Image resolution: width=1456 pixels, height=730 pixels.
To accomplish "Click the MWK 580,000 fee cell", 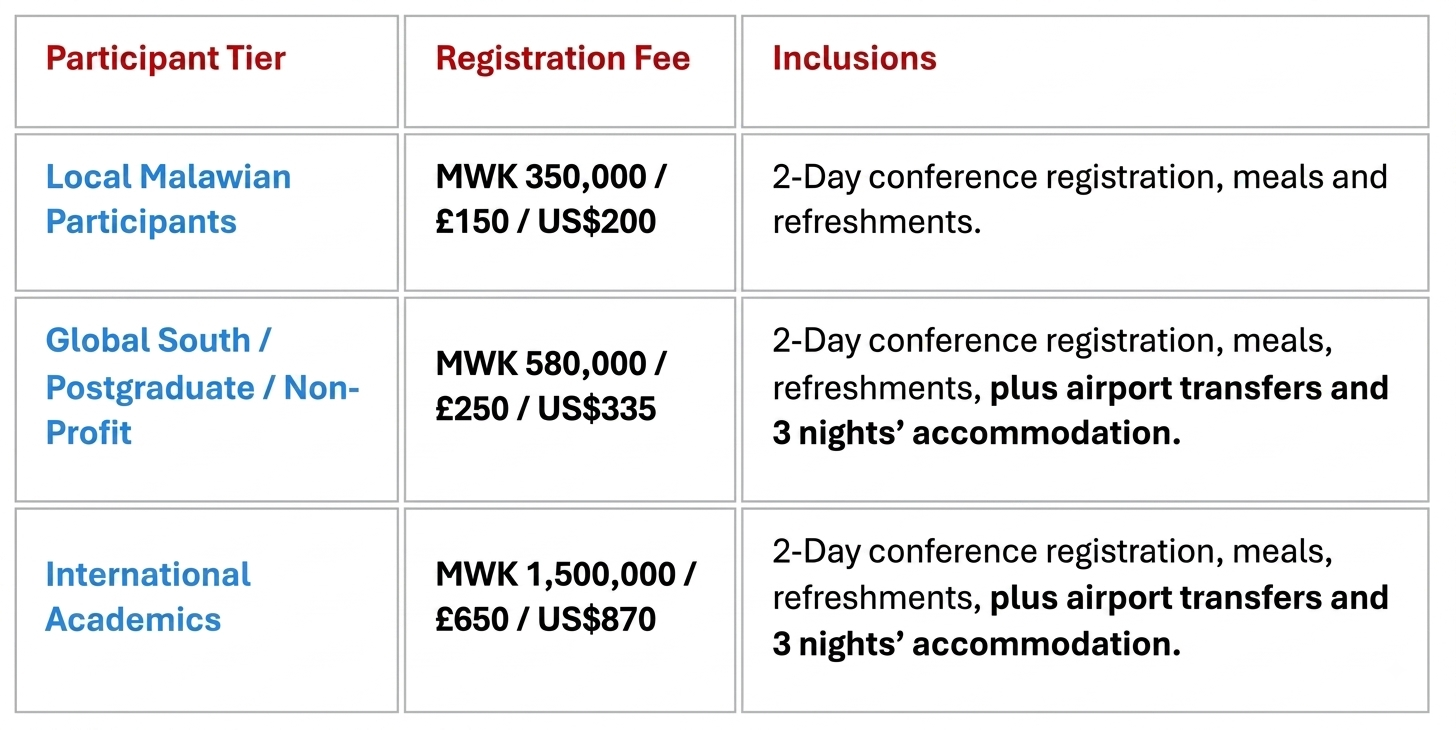I will coord(570,399).
